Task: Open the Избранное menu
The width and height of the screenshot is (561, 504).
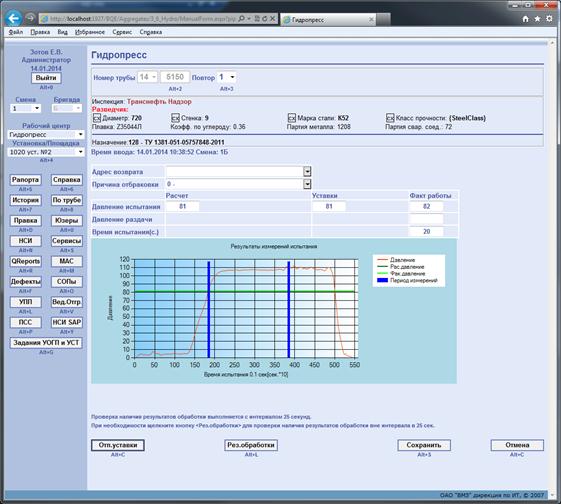Action: pyautogui.click(x=90, y=32)
